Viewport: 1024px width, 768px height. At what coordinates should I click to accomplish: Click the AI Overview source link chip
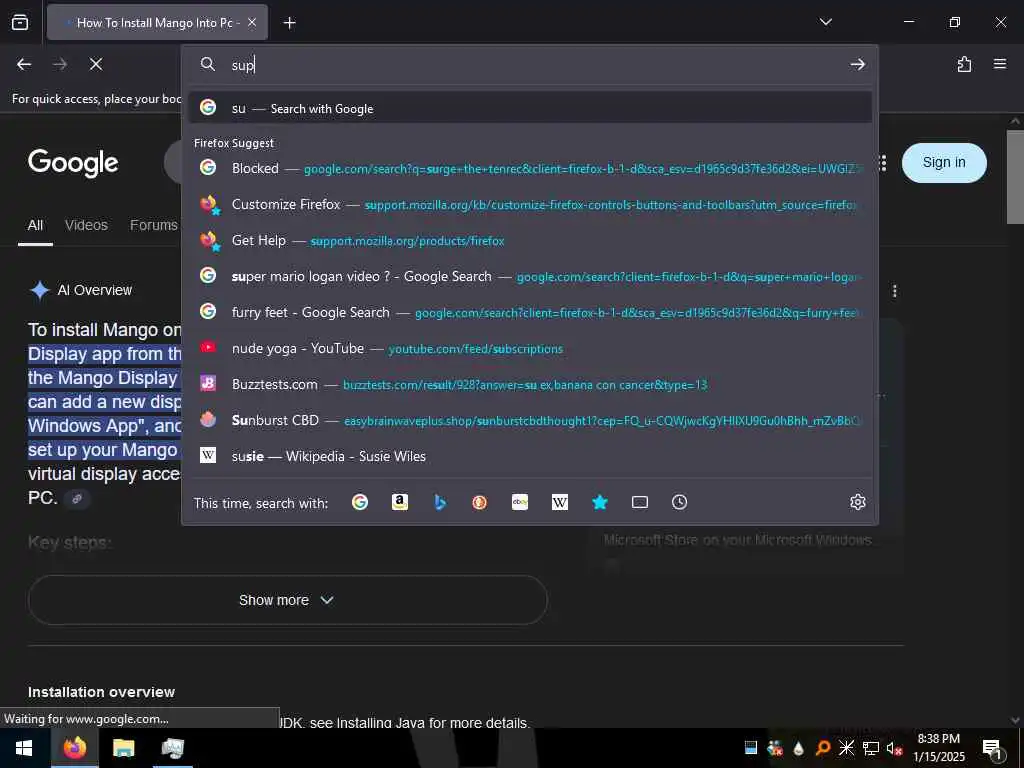coord(76,499)
